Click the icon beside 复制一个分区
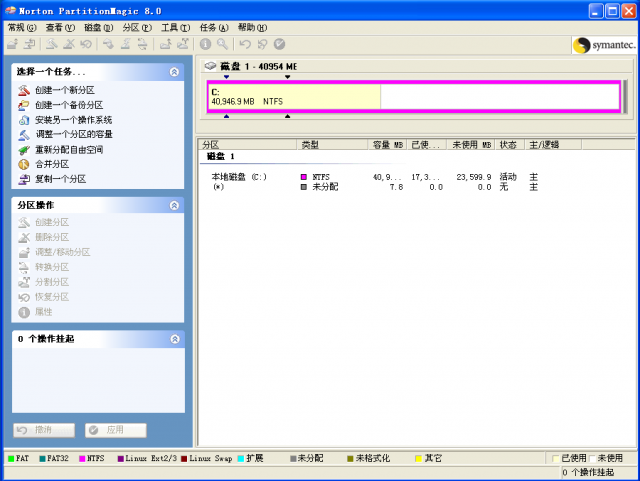The image size is (640, 481). 24,179
